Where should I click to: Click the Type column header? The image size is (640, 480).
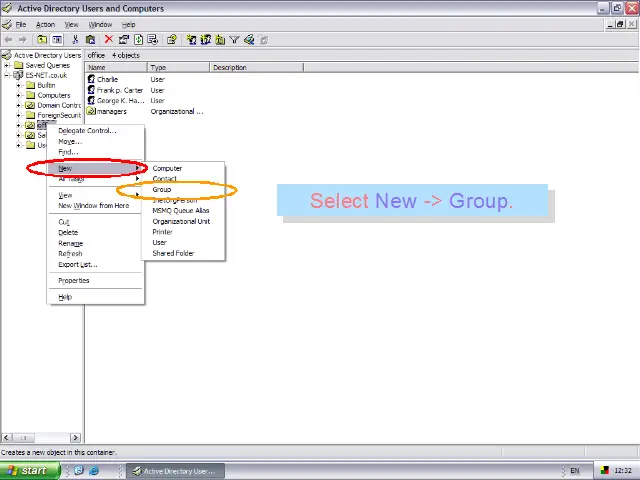click(x=178, y=67)
